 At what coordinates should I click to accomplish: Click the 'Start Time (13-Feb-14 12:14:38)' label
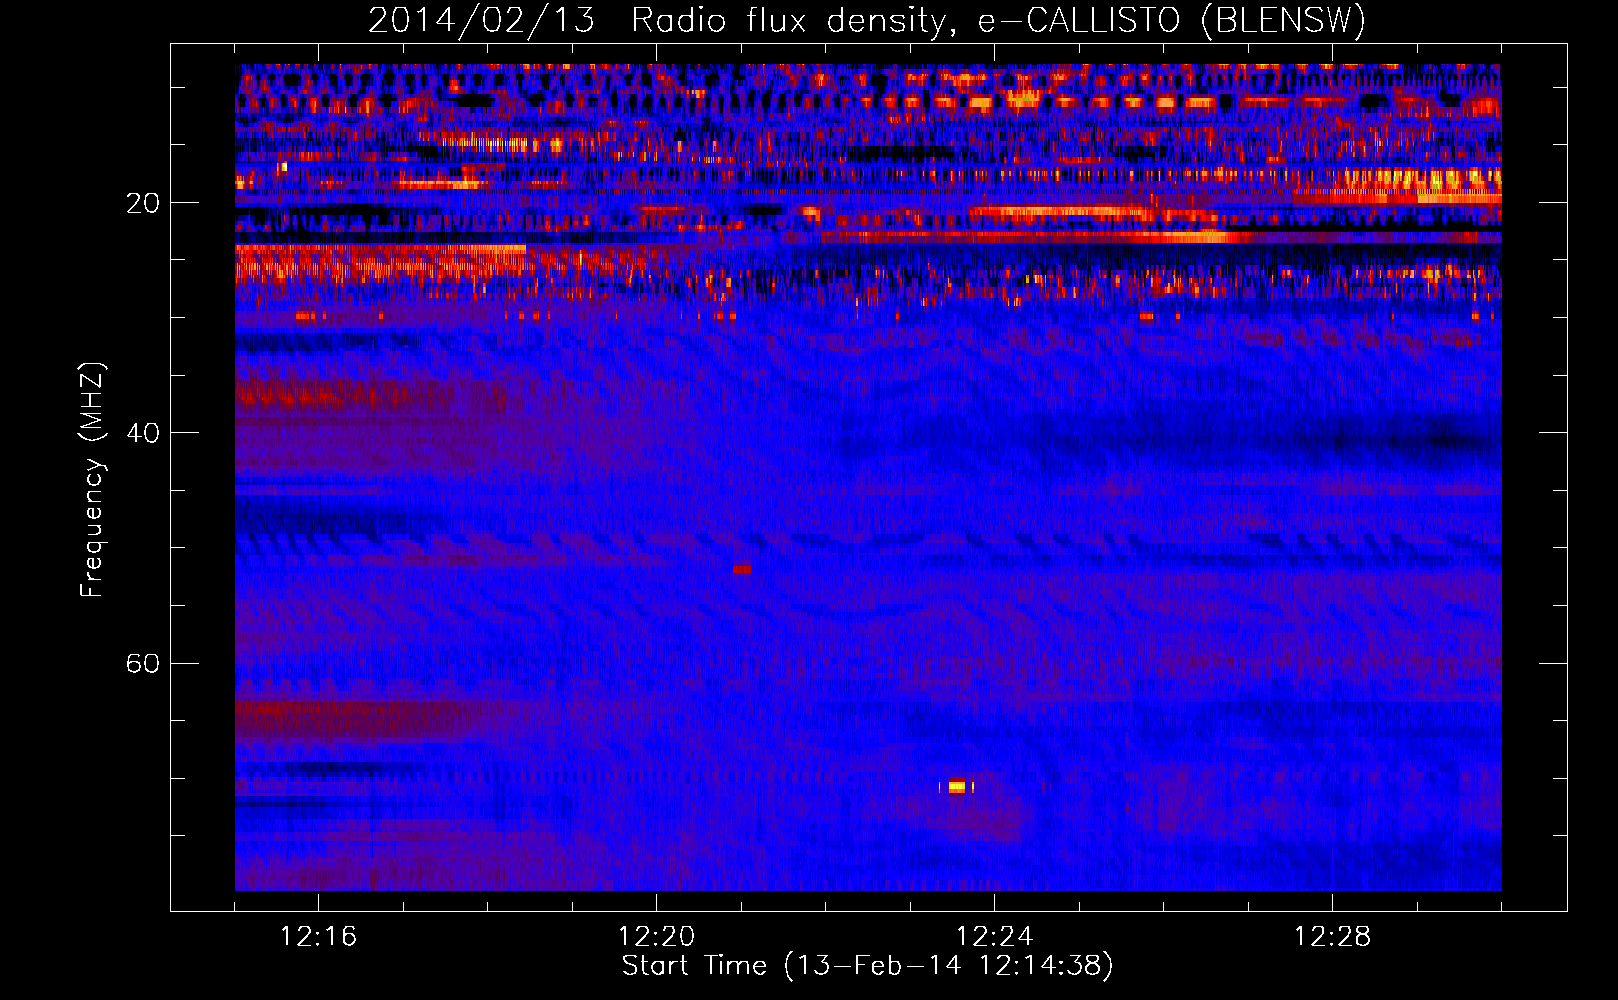(x=867, y=966)
